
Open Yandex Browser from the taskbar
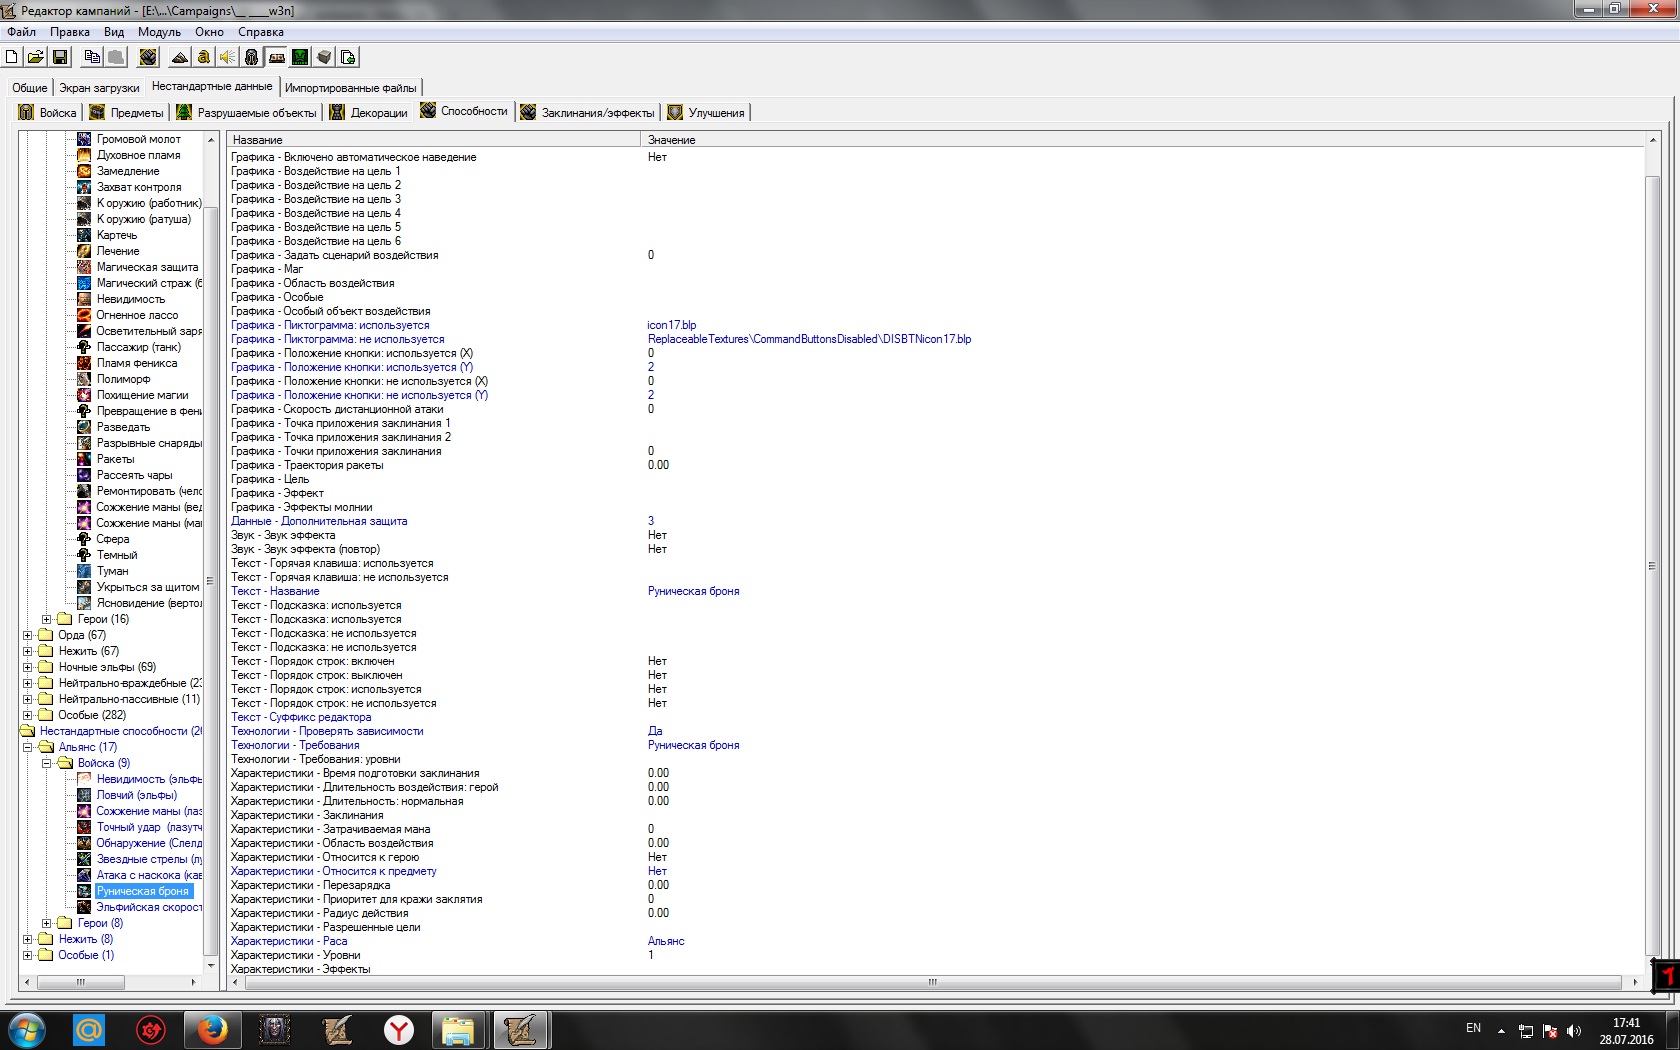398,1029
